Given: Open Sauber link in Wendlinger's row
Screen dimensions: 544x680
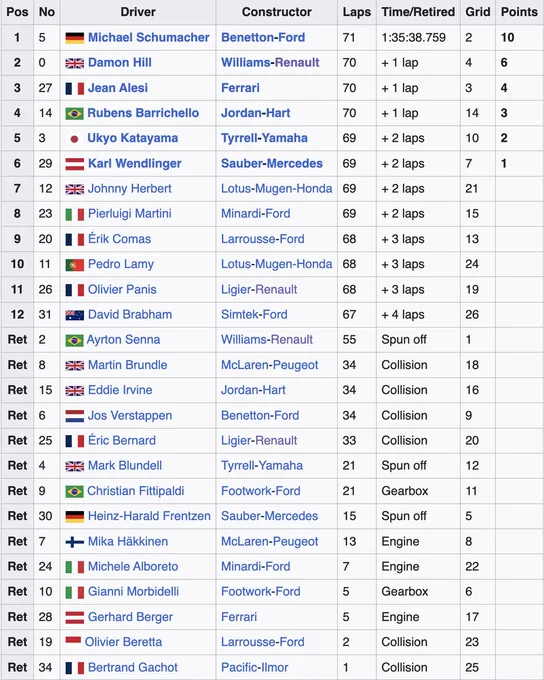Looking at the screenshot, I should 242,163.
